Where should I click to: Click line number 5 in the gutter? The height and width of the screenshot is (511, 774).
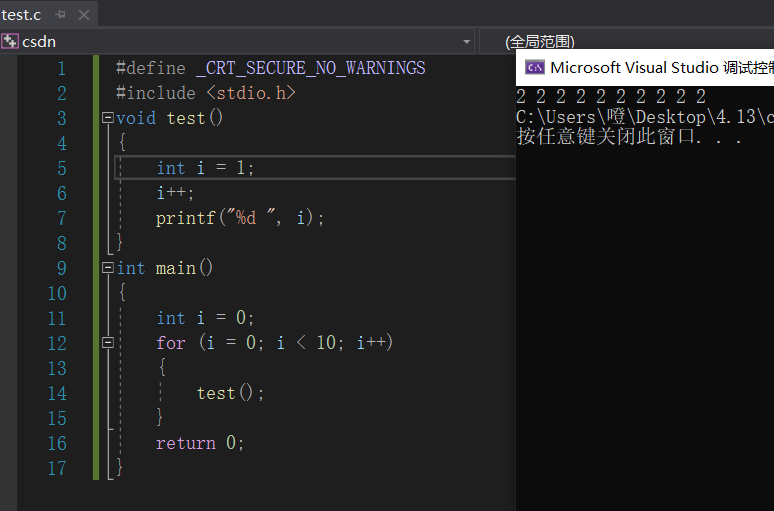[x=61, y=168]
